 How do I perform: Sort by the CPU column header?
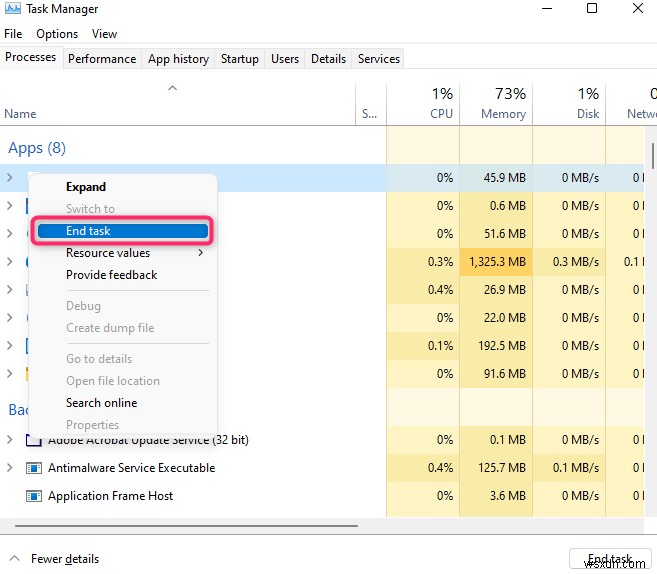[x=423, y=105]
